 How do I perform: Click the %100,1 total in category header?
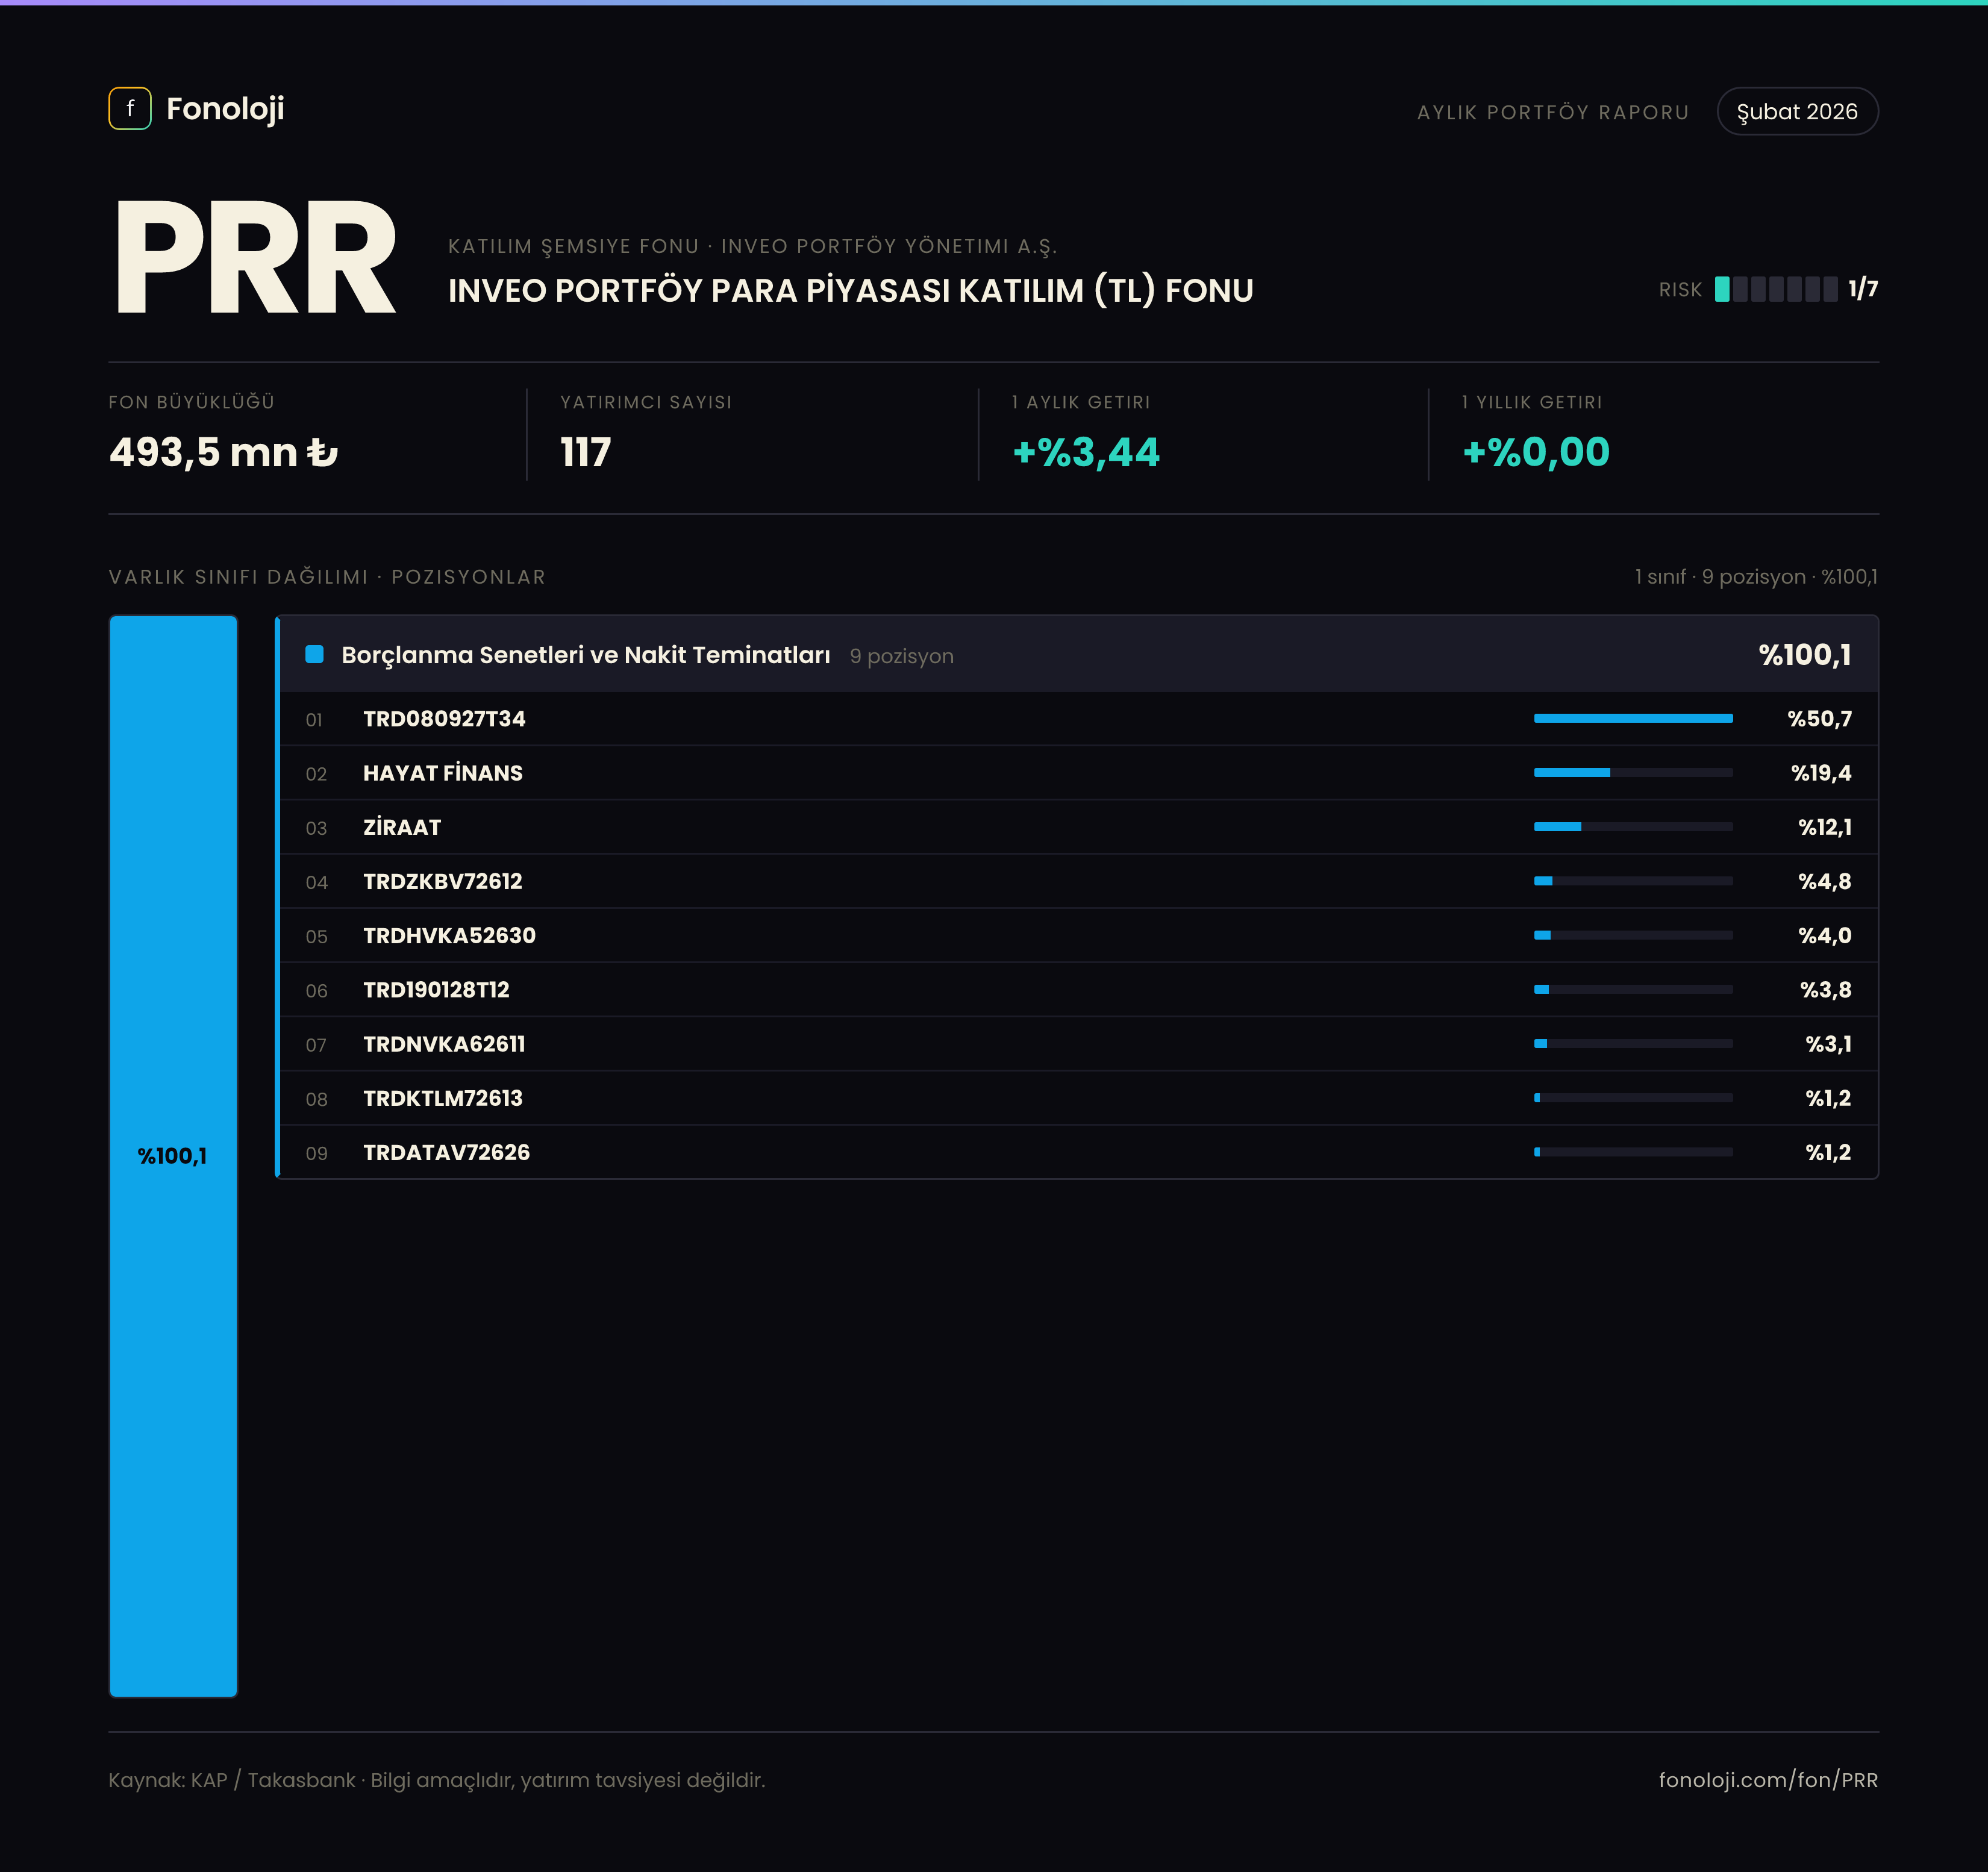1805,655
